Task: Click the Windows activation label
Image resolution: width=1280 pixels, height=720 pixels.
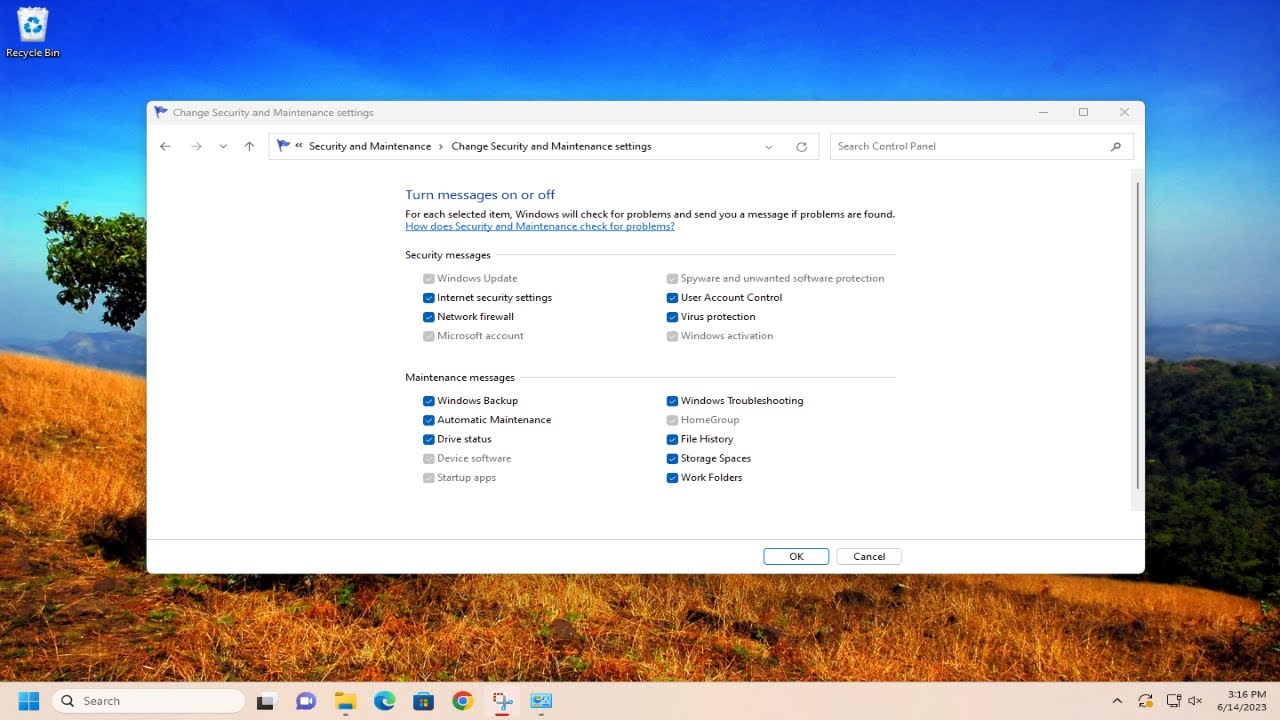Action: (x=727, y=336)
